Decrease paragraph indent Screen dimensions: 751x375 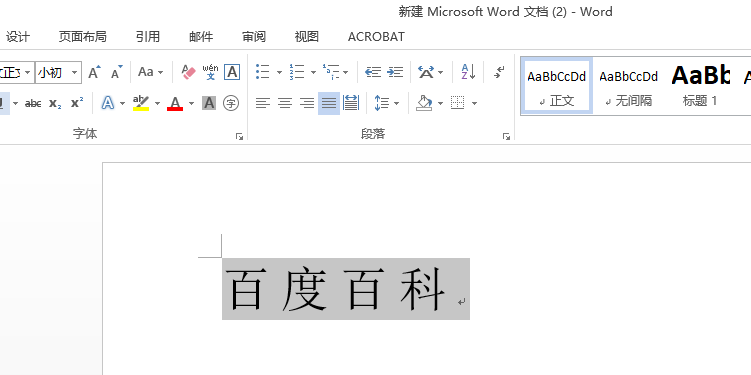(x=373, y=72)
